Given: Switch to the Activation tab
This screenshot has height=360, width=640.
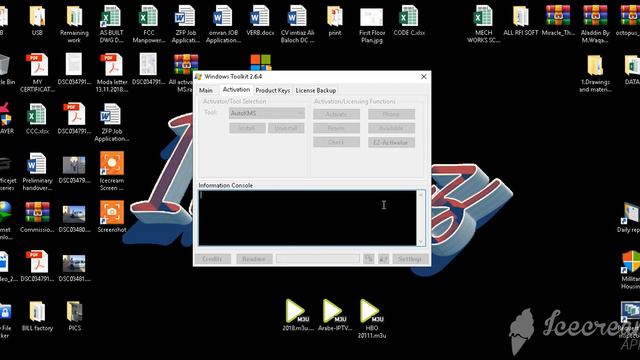Looking at the screenshot, I should tap(236, 89).
